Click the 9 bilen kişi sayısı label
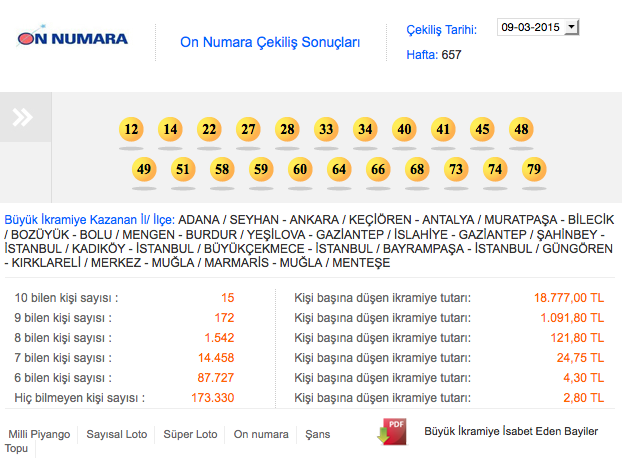Screen dimensions: 622x468 click(x=63, y=318)
